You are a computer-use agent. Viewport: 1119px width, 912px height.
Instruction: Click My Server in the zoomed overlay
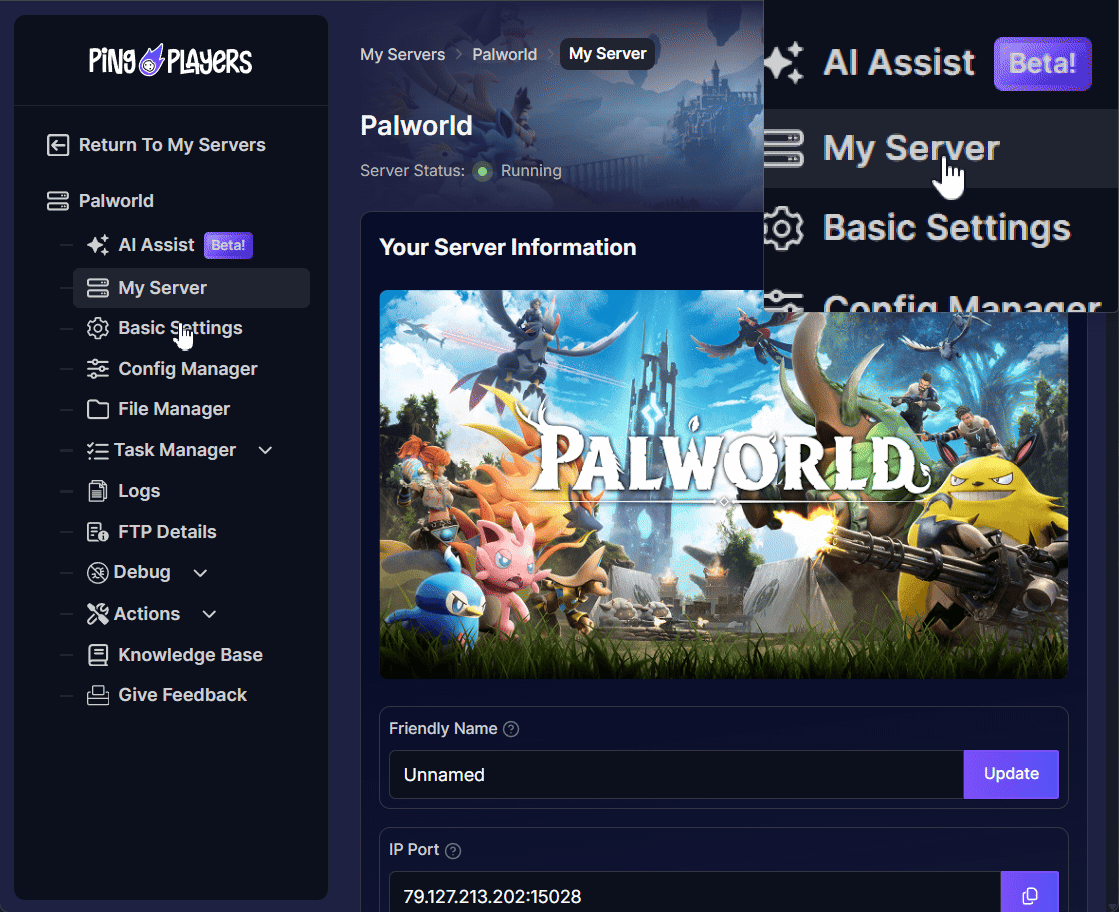coord(911,148)
